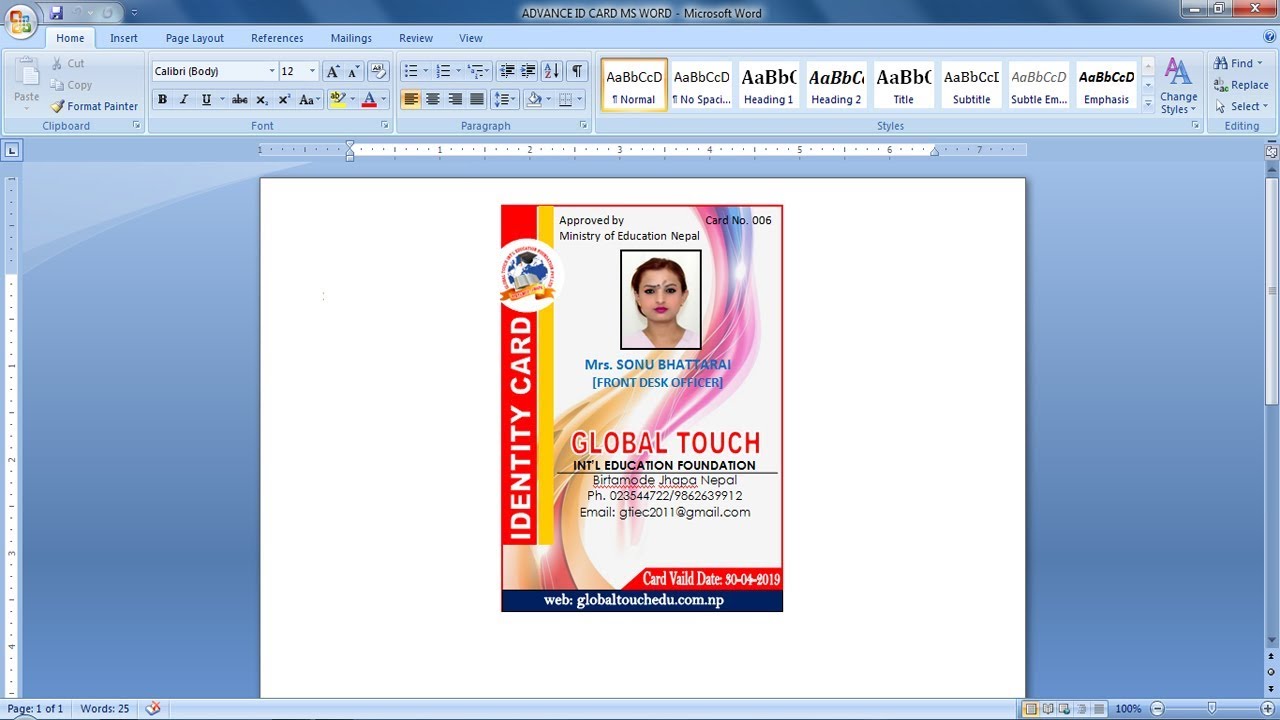
Task: Toggle Print Layout view
Action: (1030, 709)
